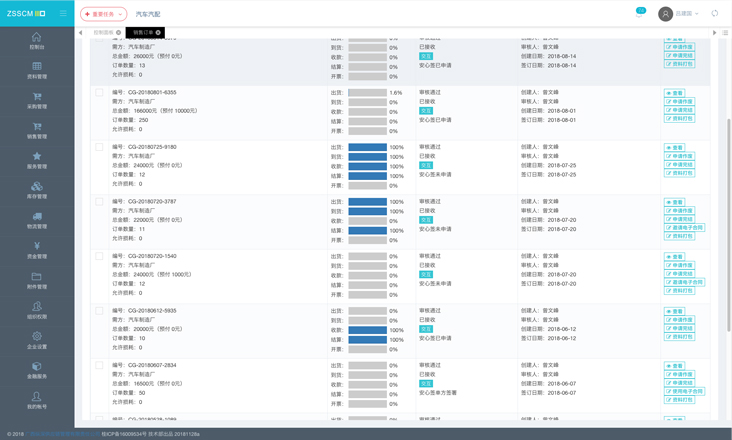Click the refresh icon in top bar
732x440 pixels.
click(x=714, y=14)
